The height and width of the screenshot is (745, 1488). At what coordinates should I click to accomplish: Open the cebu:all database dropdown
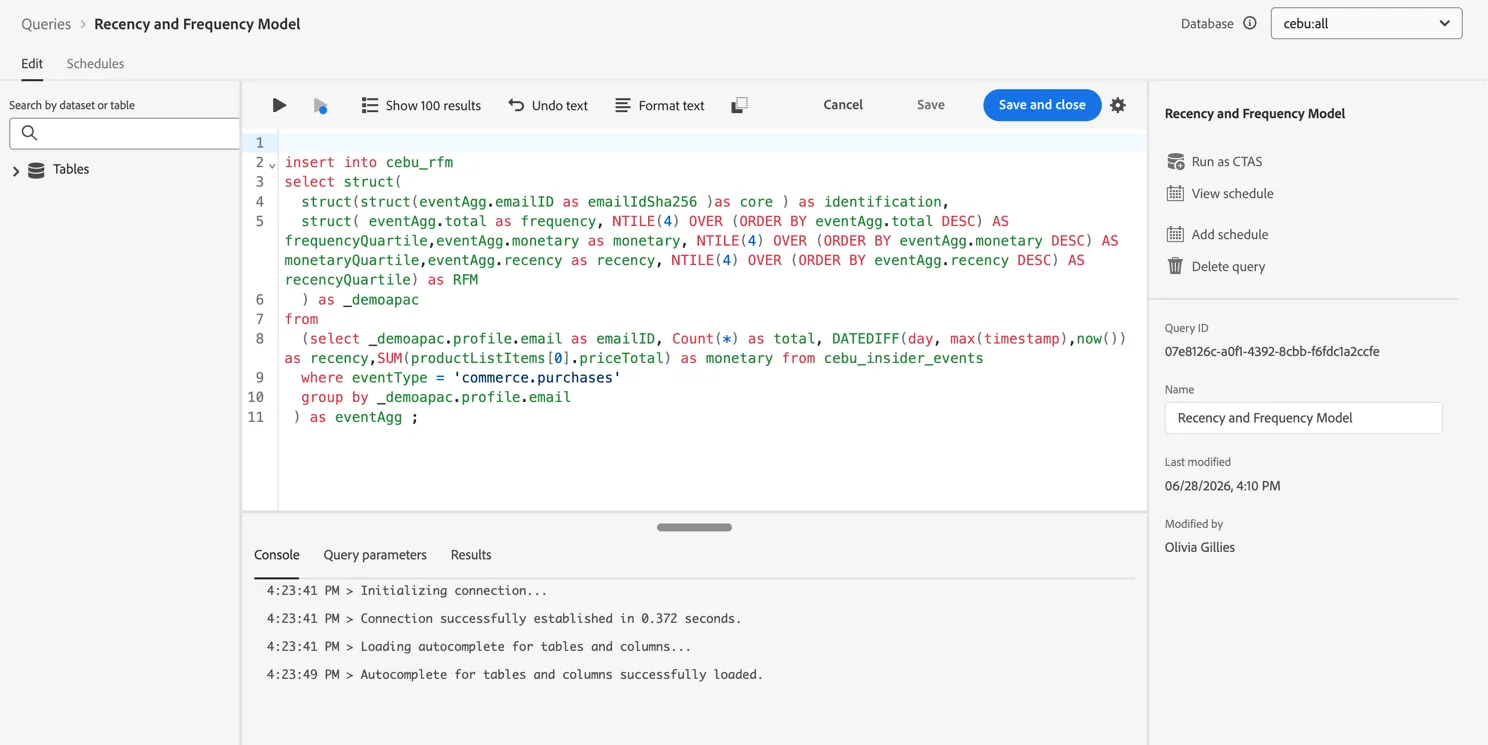1366,23
